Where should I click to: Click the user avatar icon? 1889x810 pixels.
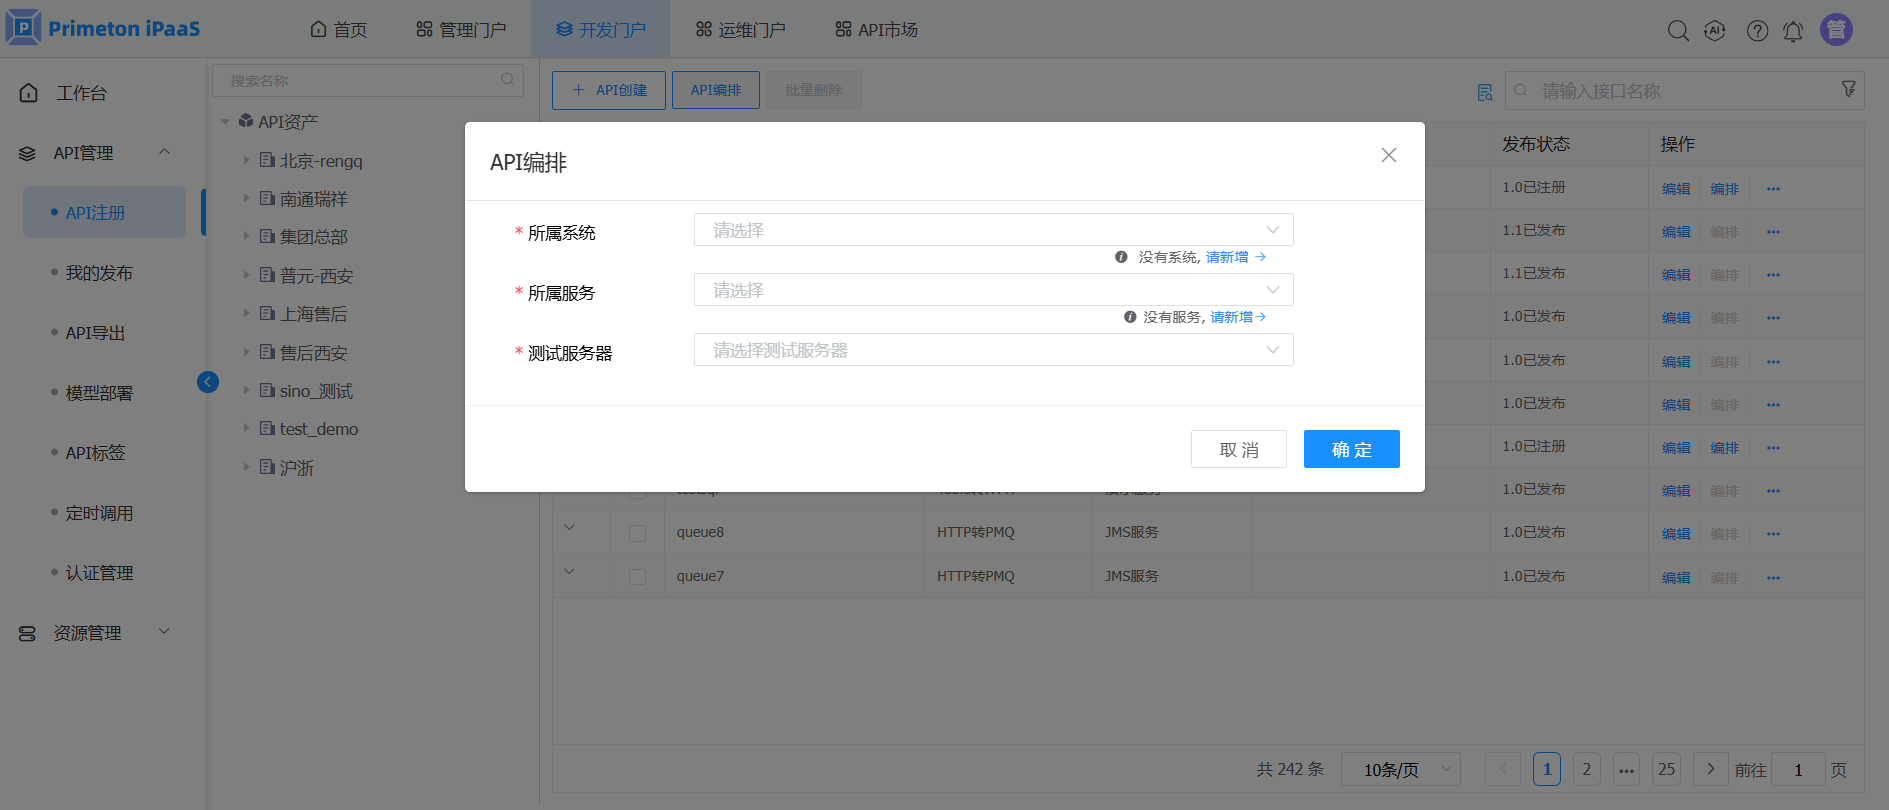[1836, 30]
